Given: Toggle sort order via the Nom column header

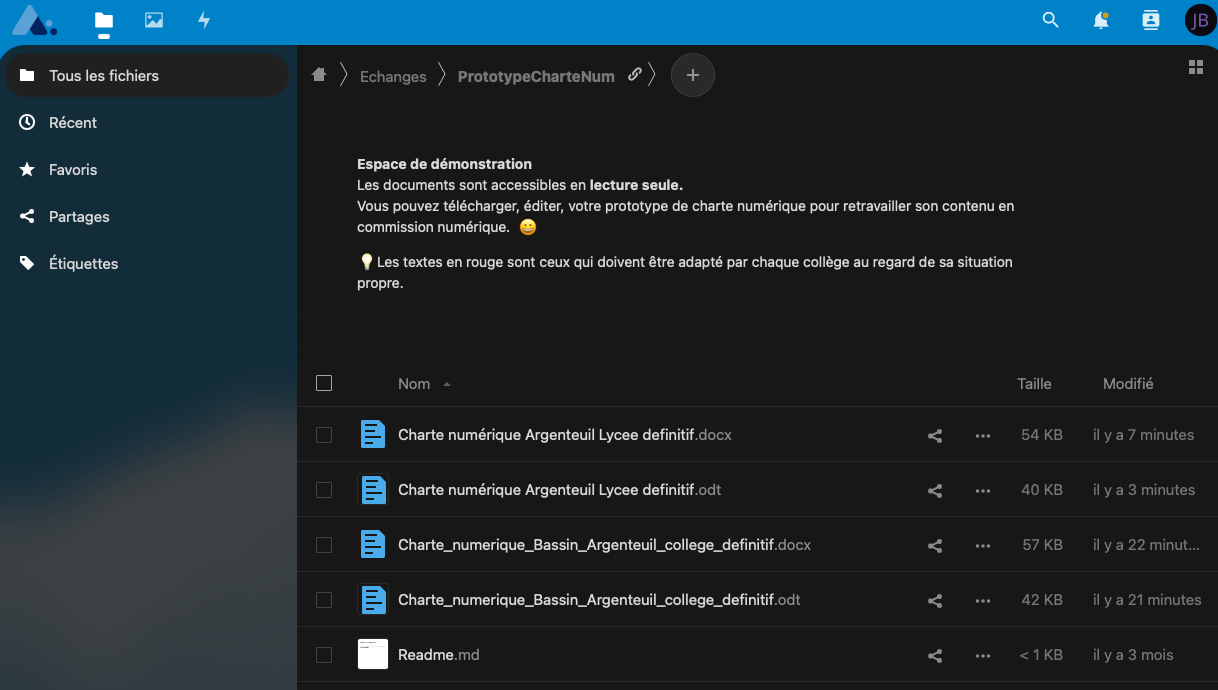Looking at the screenshot, I should 414,384.
